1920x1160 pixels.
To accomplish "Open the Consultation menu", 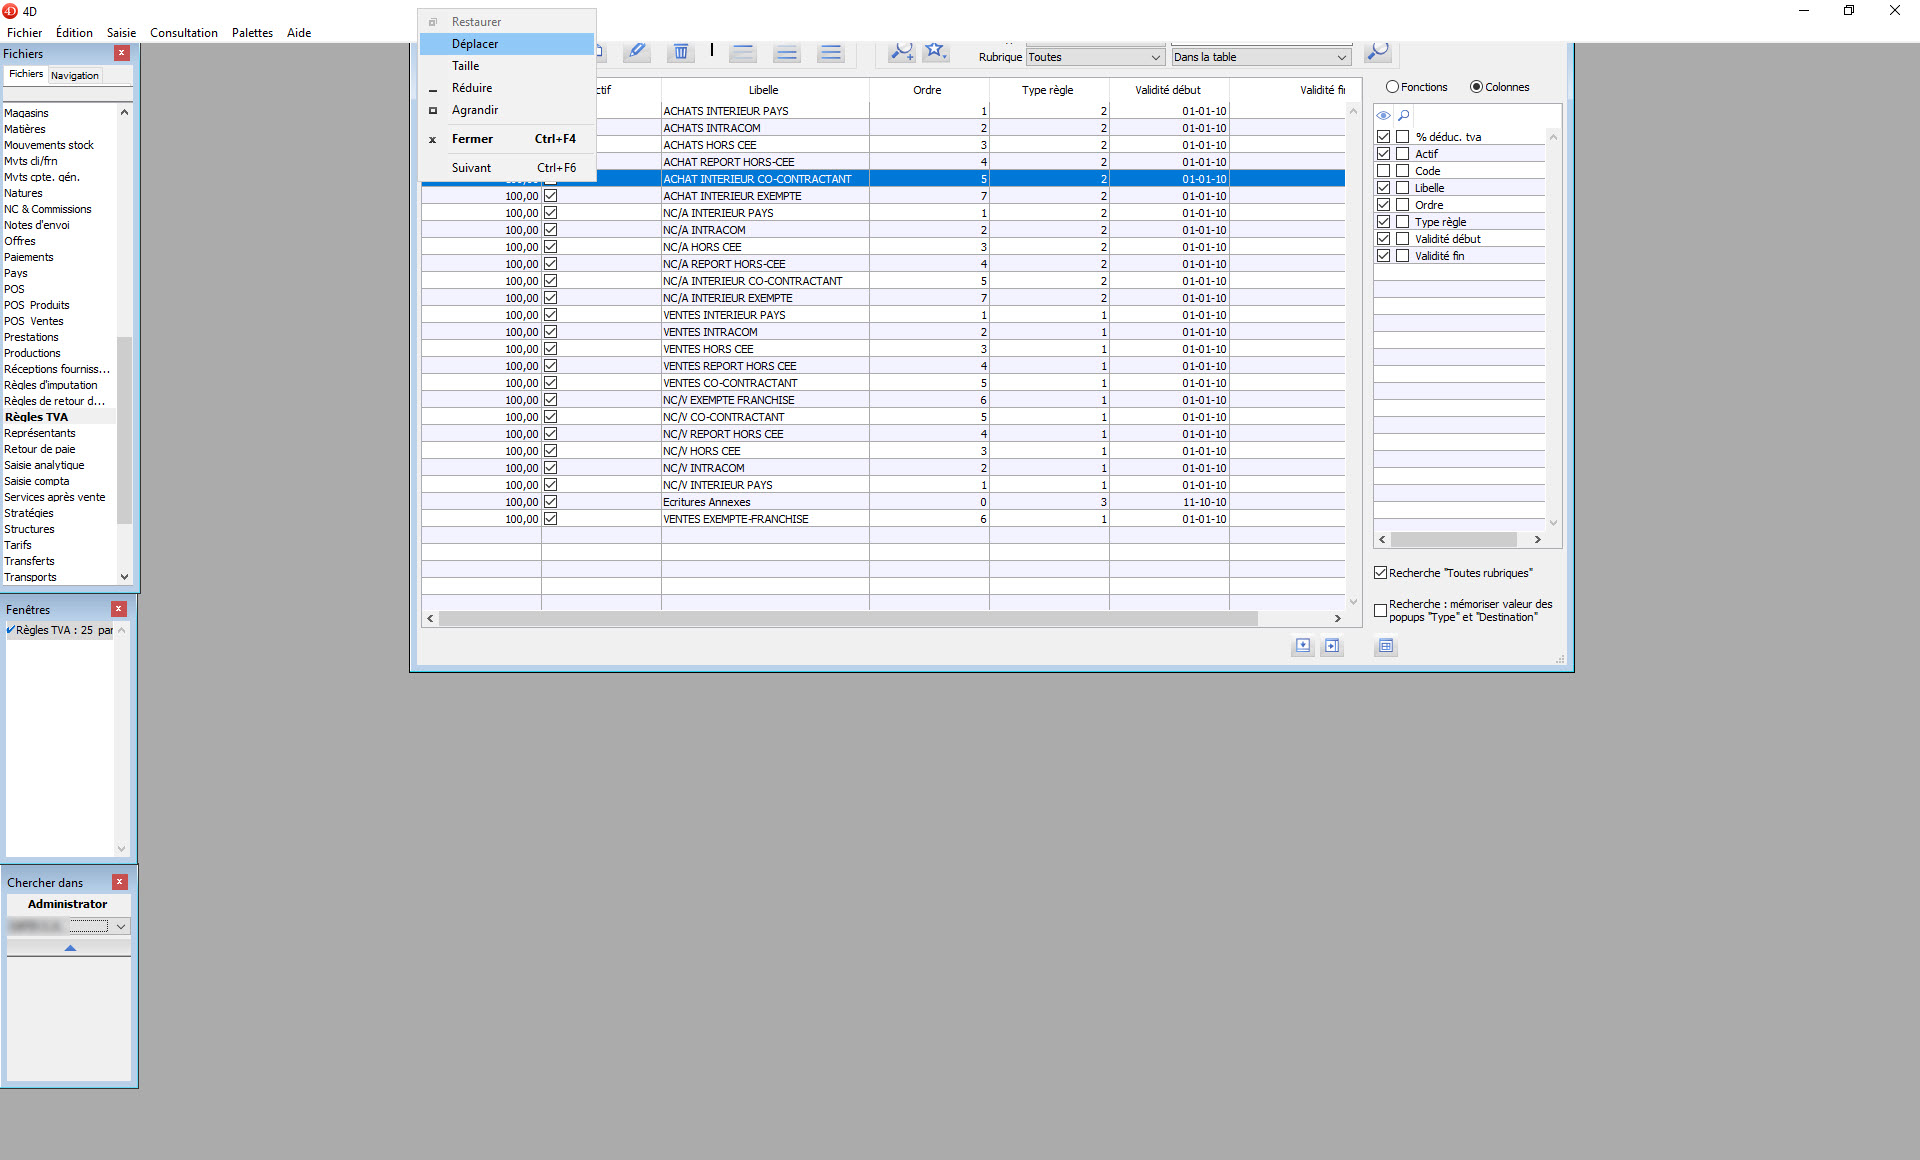I will (x=184, y=33).
